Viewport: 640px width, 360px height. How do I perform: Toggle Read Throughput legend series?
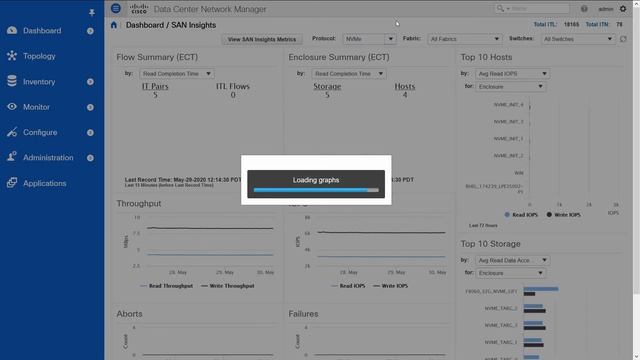(x=166, y=286)
